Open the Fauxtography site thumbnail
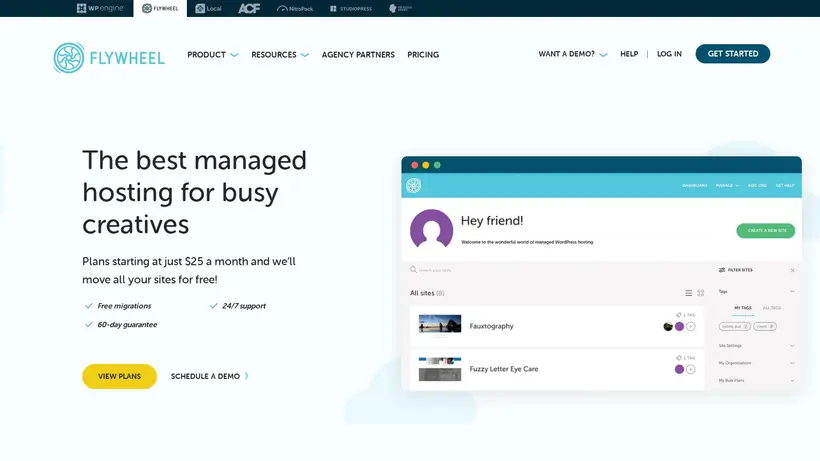 440,325
